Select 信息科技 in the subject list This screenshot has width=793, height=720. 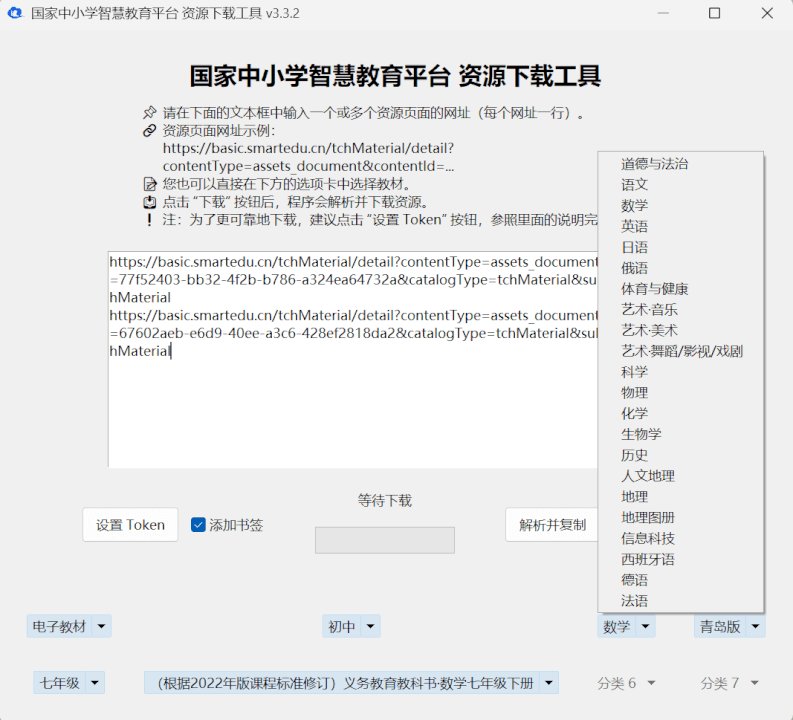click(680, 538)
